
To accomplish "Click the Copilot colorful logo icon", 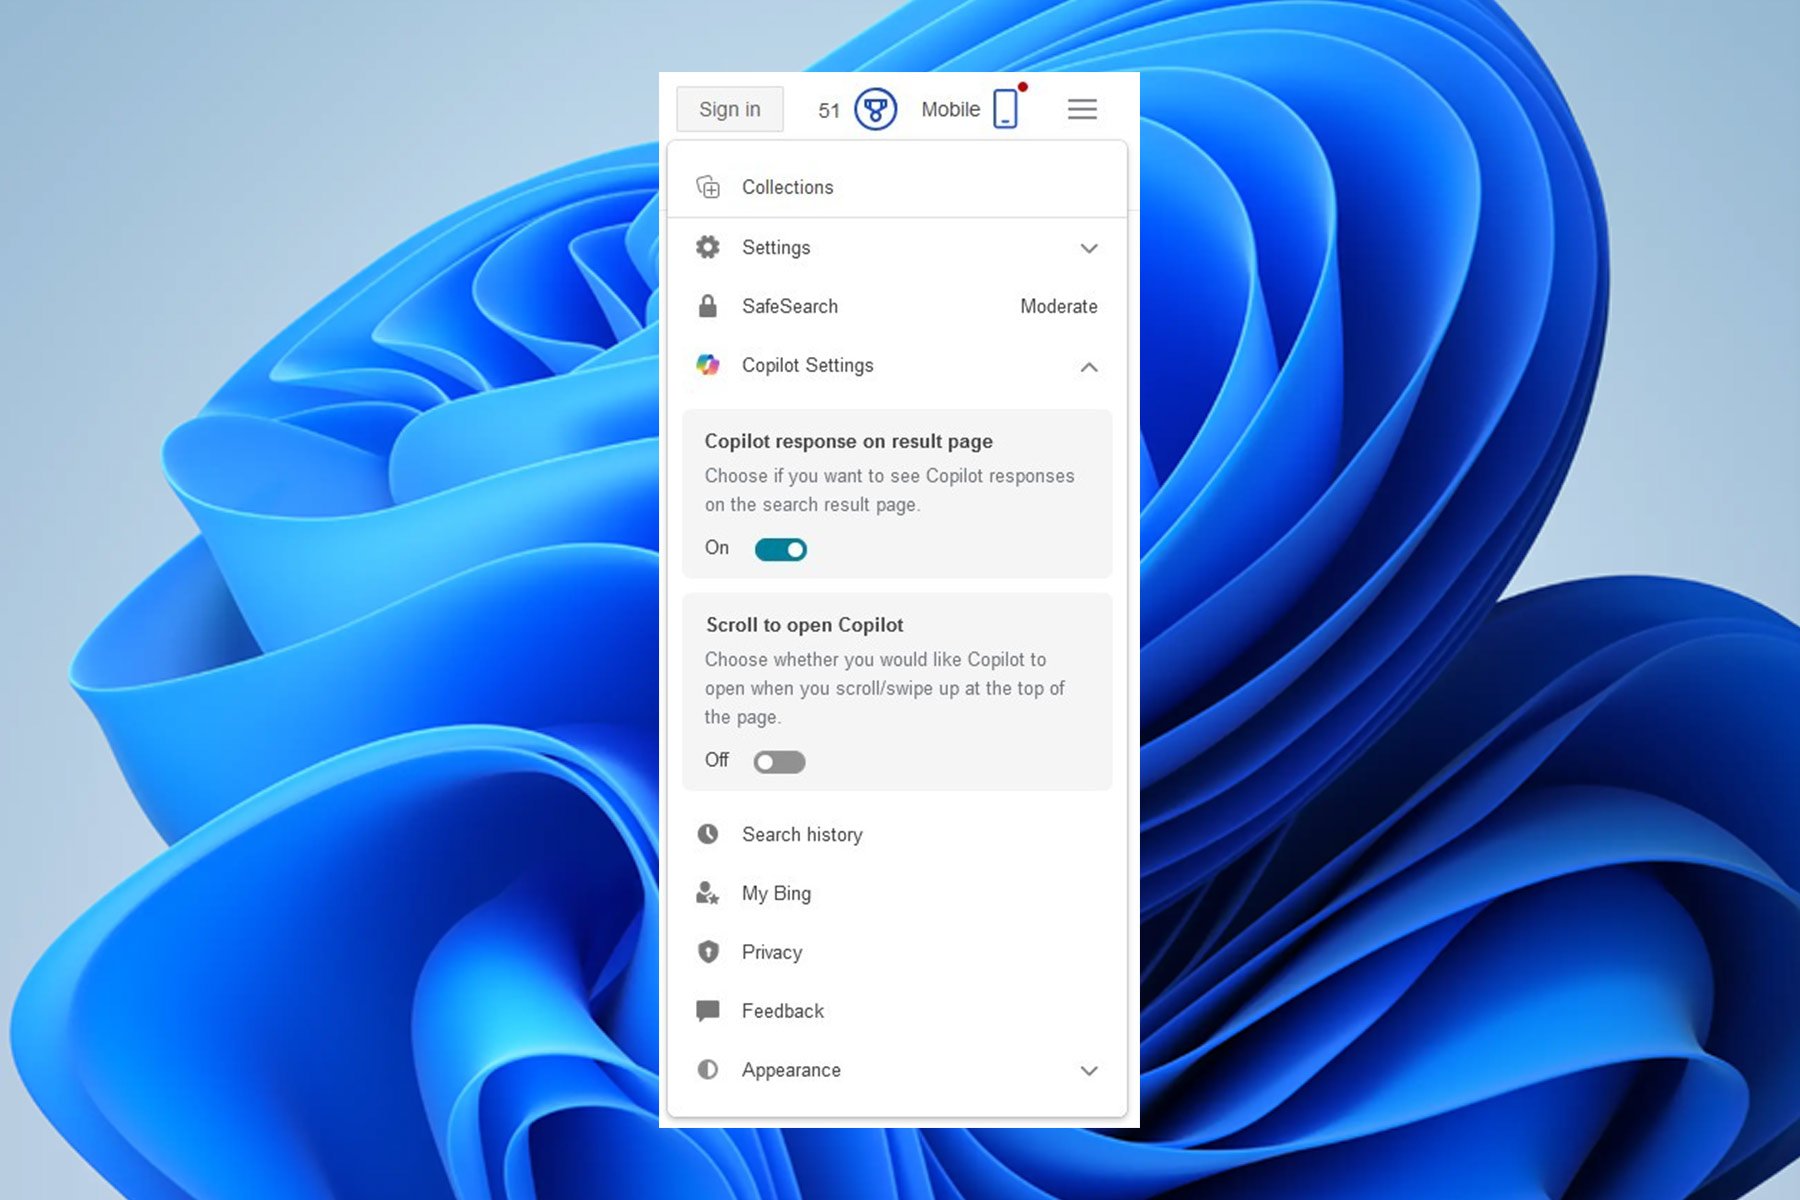I will tap(708, 365).
